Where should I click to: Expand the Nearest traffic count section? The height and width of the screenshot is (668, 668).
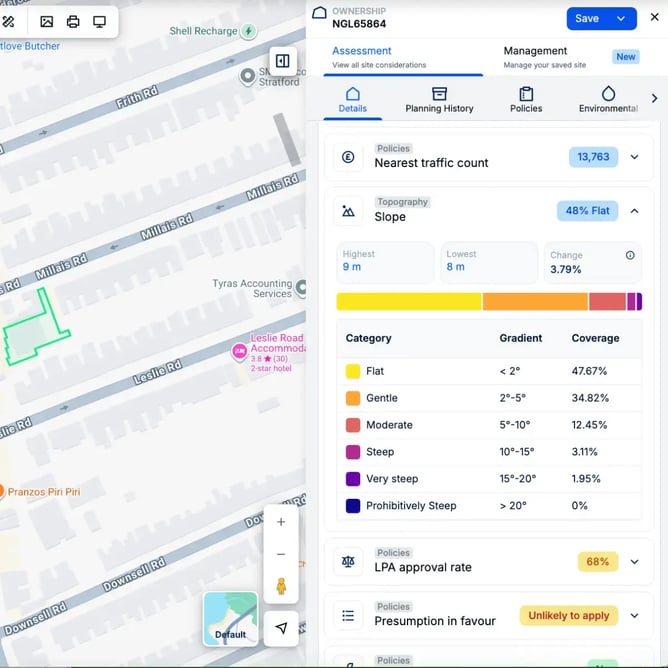click(x=634, y=157)
